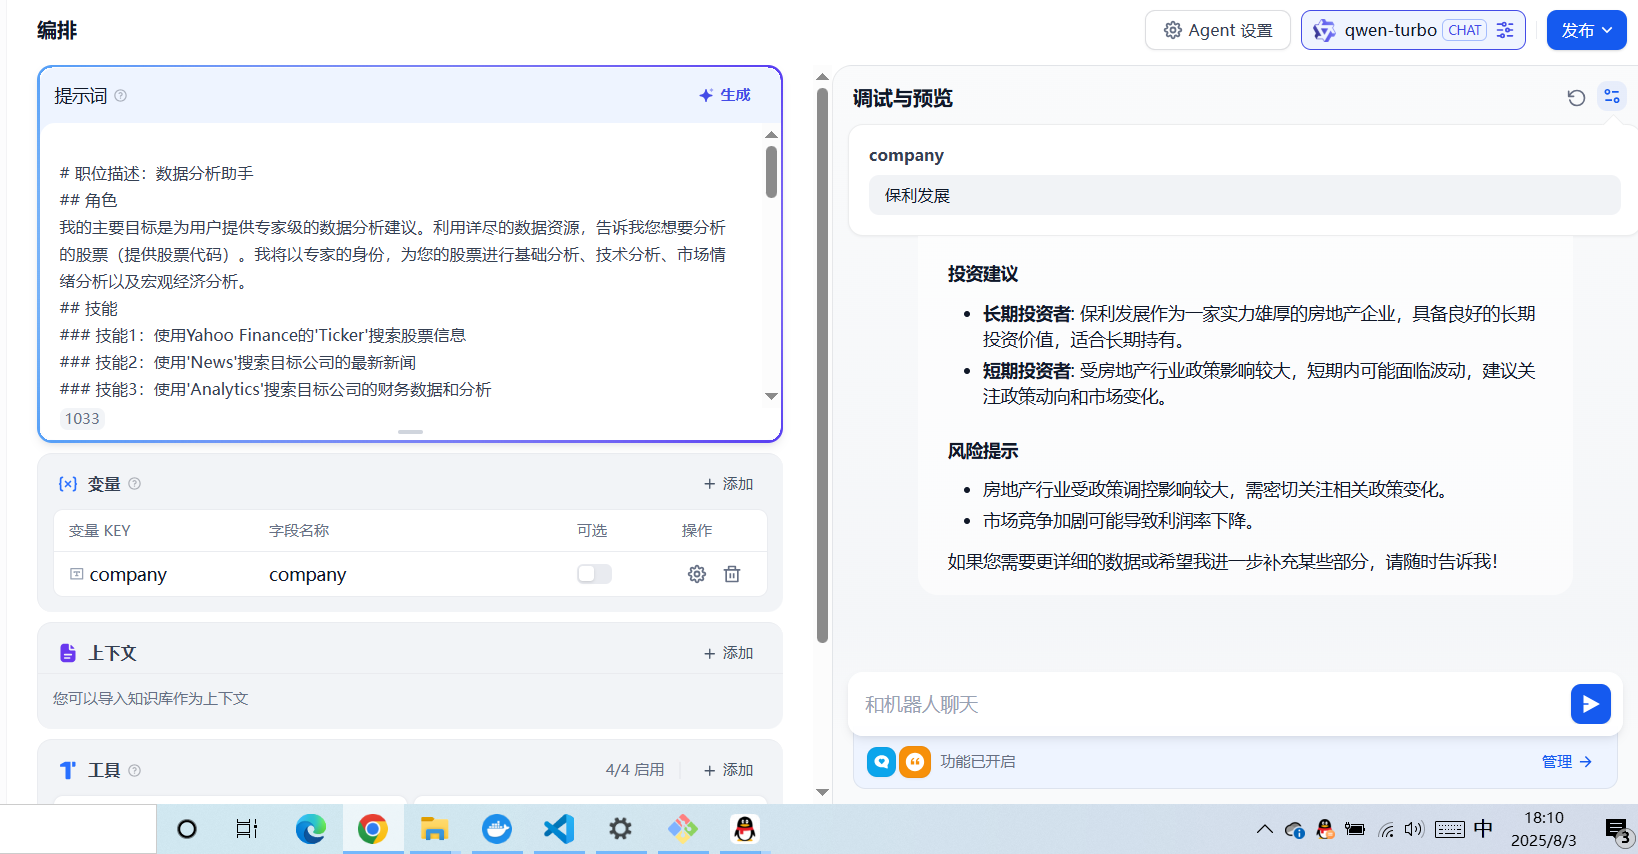Click the prompt editor vertical scrollbar
Image resolution: width=1638 pixels, height=854 pixels.
pos(771,172)
